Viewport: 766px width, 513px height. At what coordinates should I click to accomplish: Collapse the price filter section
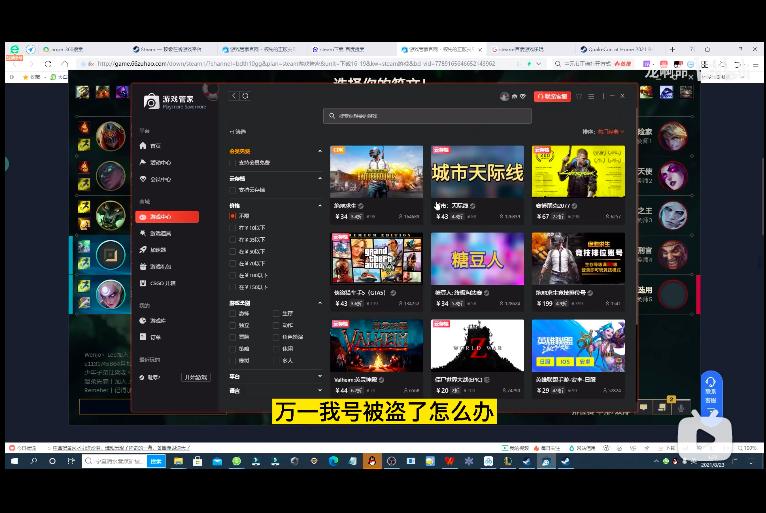pos(320,206)
